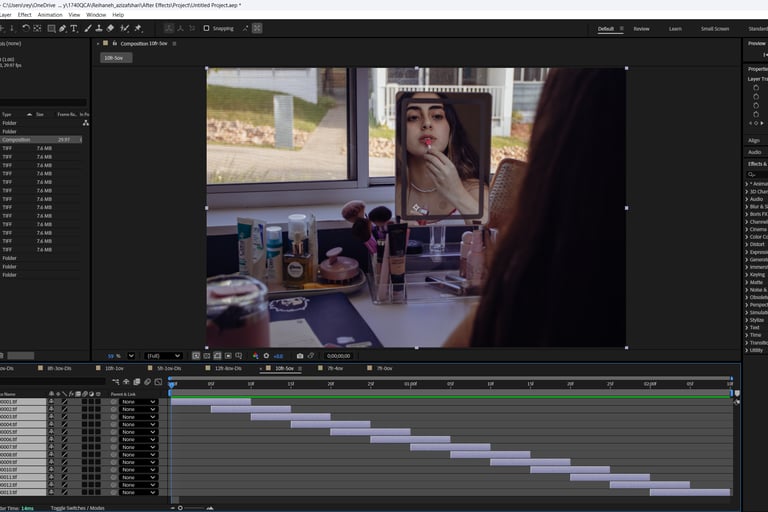Click the Effects & Presets search field
Screen dimensions: 768x512
point(757,174)
